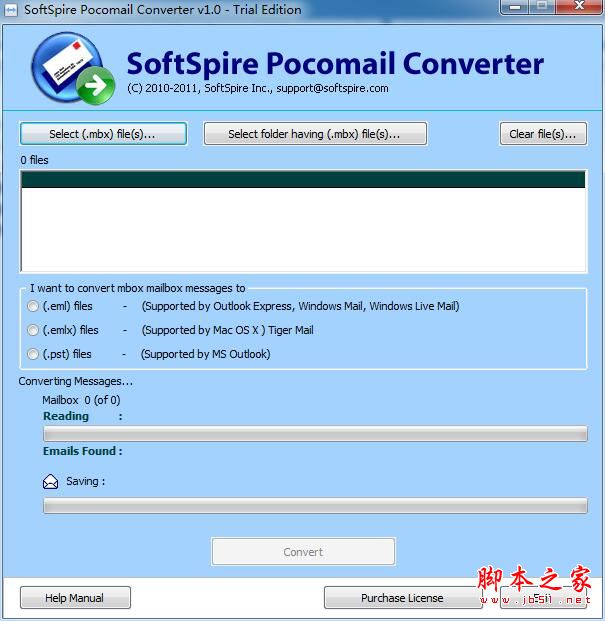Choose the (.emlx) files radio option
Viewport: 605px width, 621px height.
(x=34, y=330)
